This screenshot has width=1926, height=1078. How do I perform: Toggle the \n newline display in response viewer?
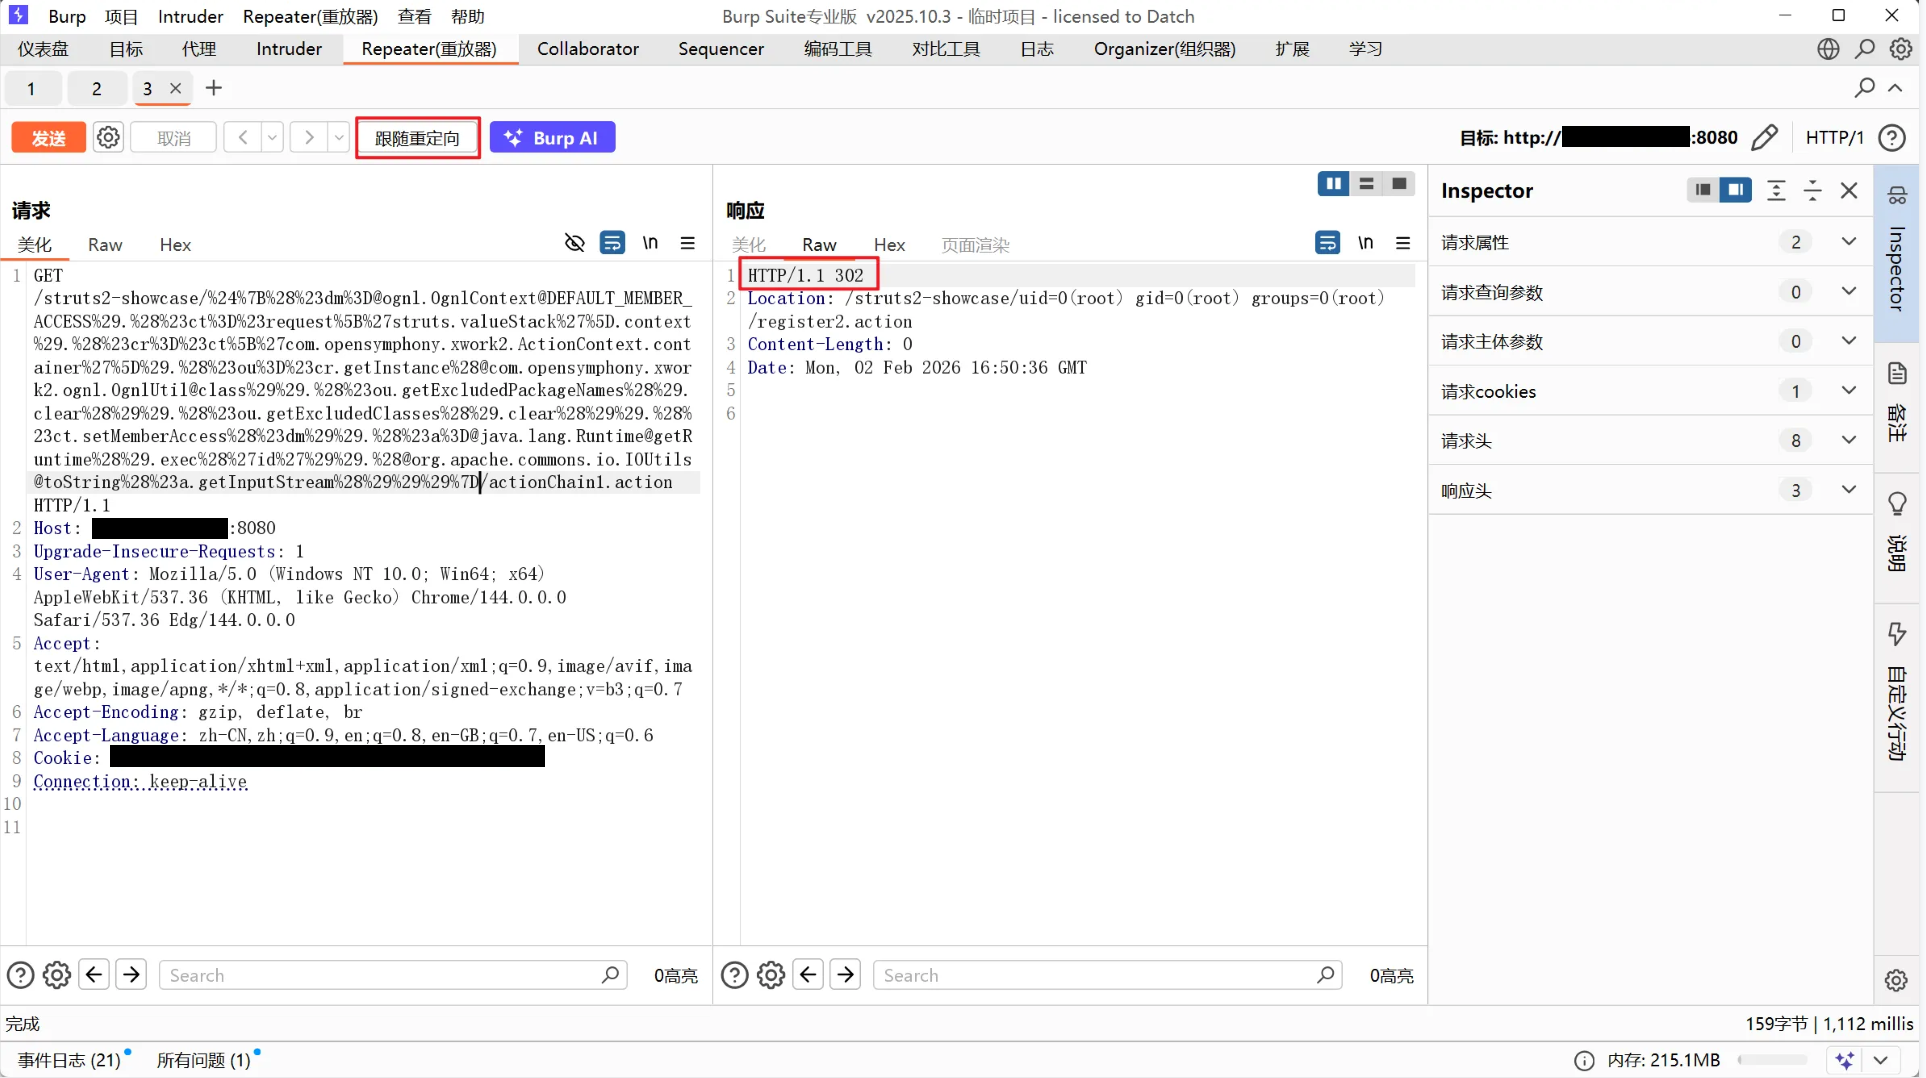tap(1366, 243)
